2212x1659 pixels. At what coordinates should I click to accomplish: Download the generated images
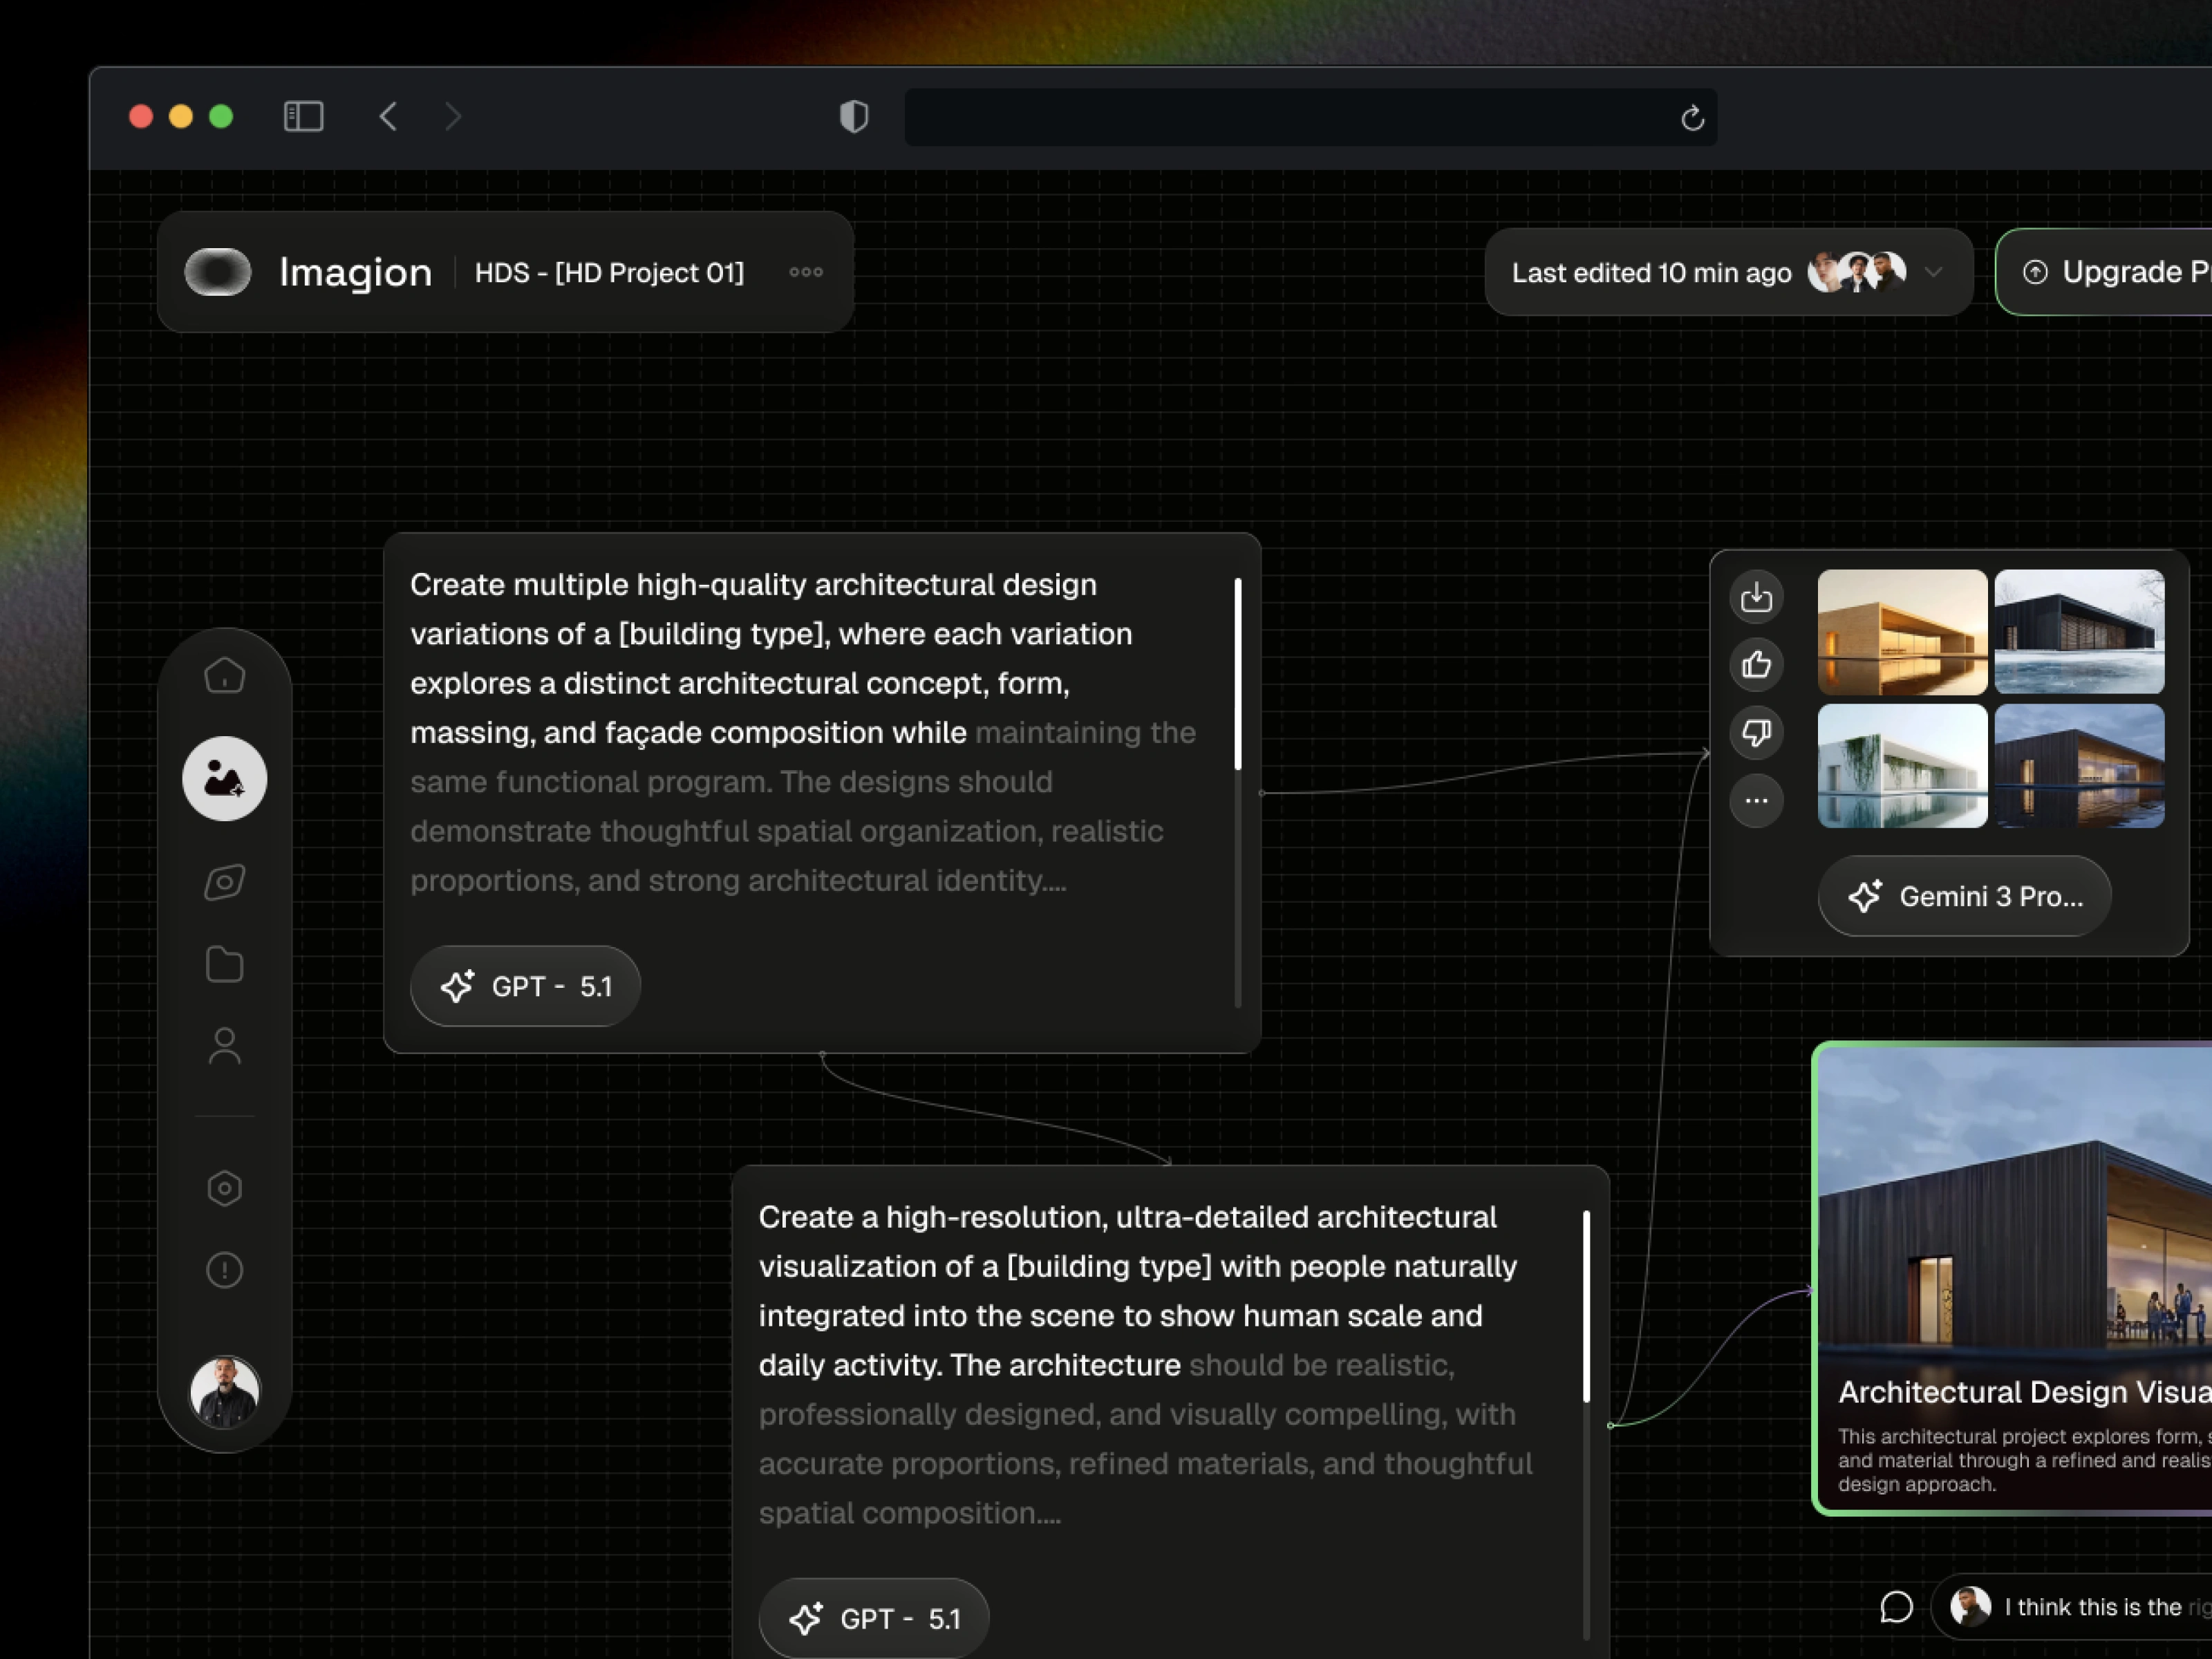point(1756,598)
